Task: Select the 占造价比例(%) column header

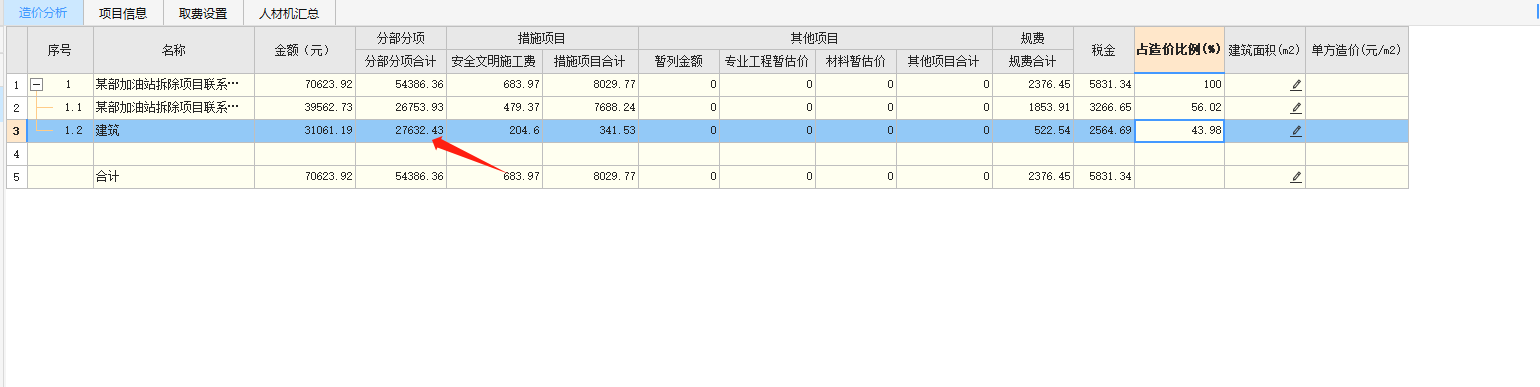Action: (x=1179, y=50)
